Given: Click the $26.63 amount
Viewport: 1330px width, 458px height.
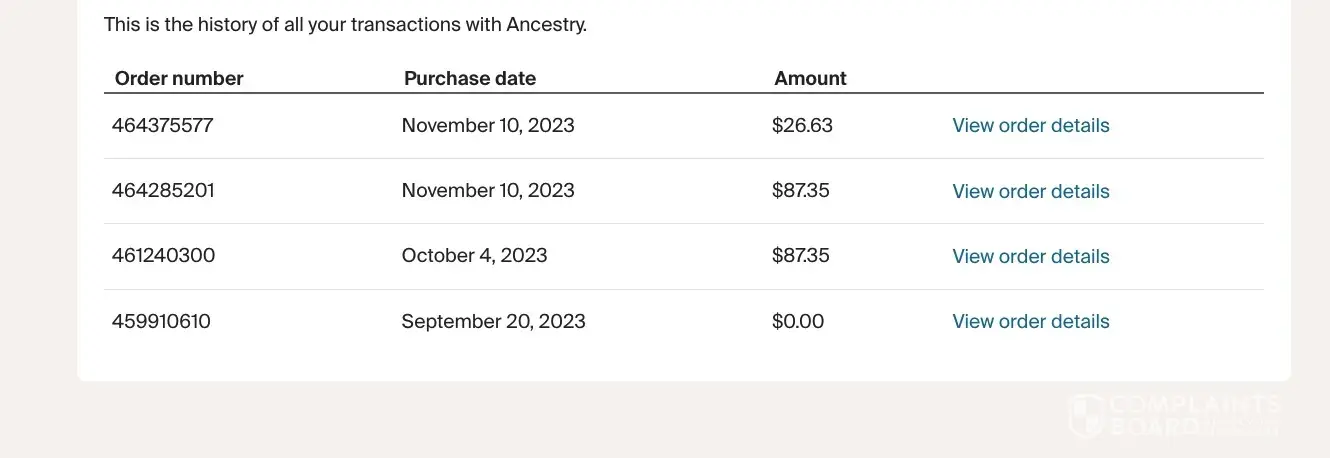Looking at the screenshot, I should point(802,126).
